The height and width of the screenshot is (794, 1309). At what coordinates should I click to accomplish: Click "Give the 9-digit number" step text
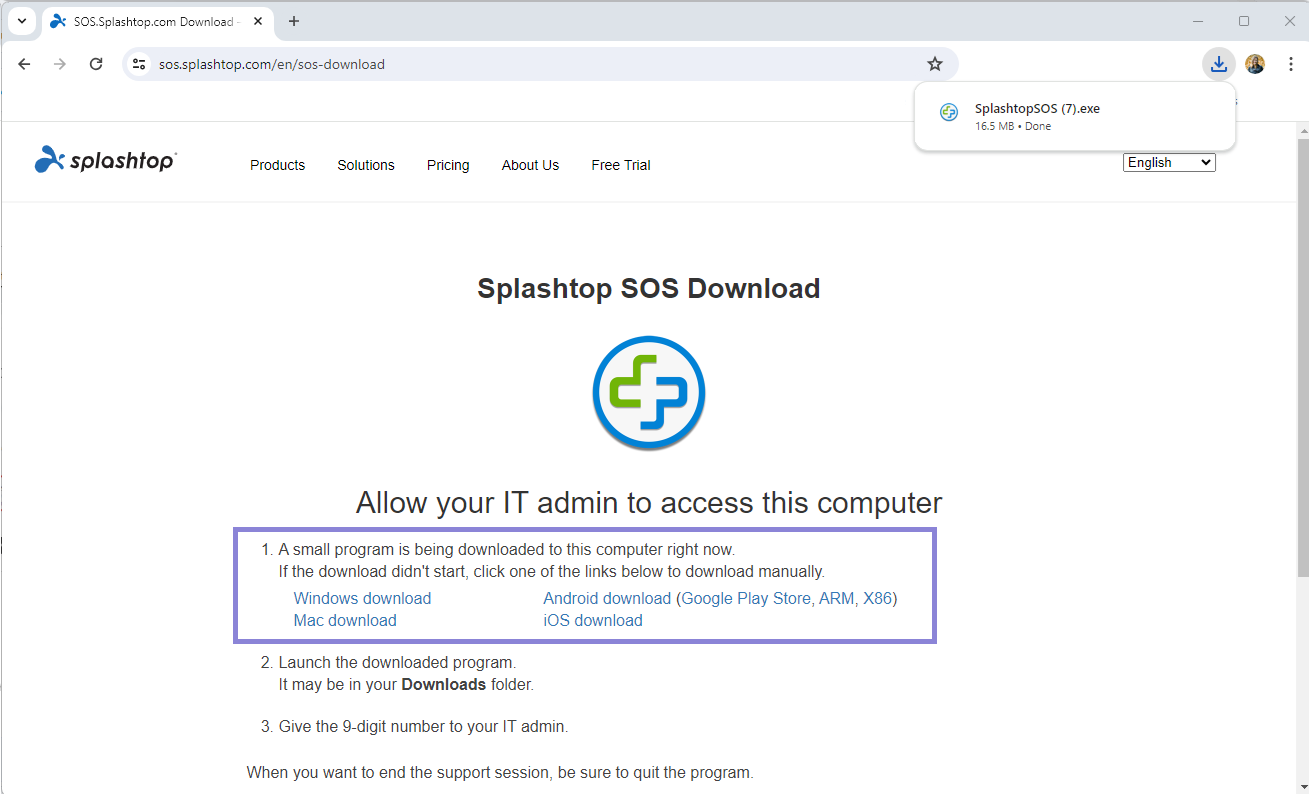coord(424,727)
